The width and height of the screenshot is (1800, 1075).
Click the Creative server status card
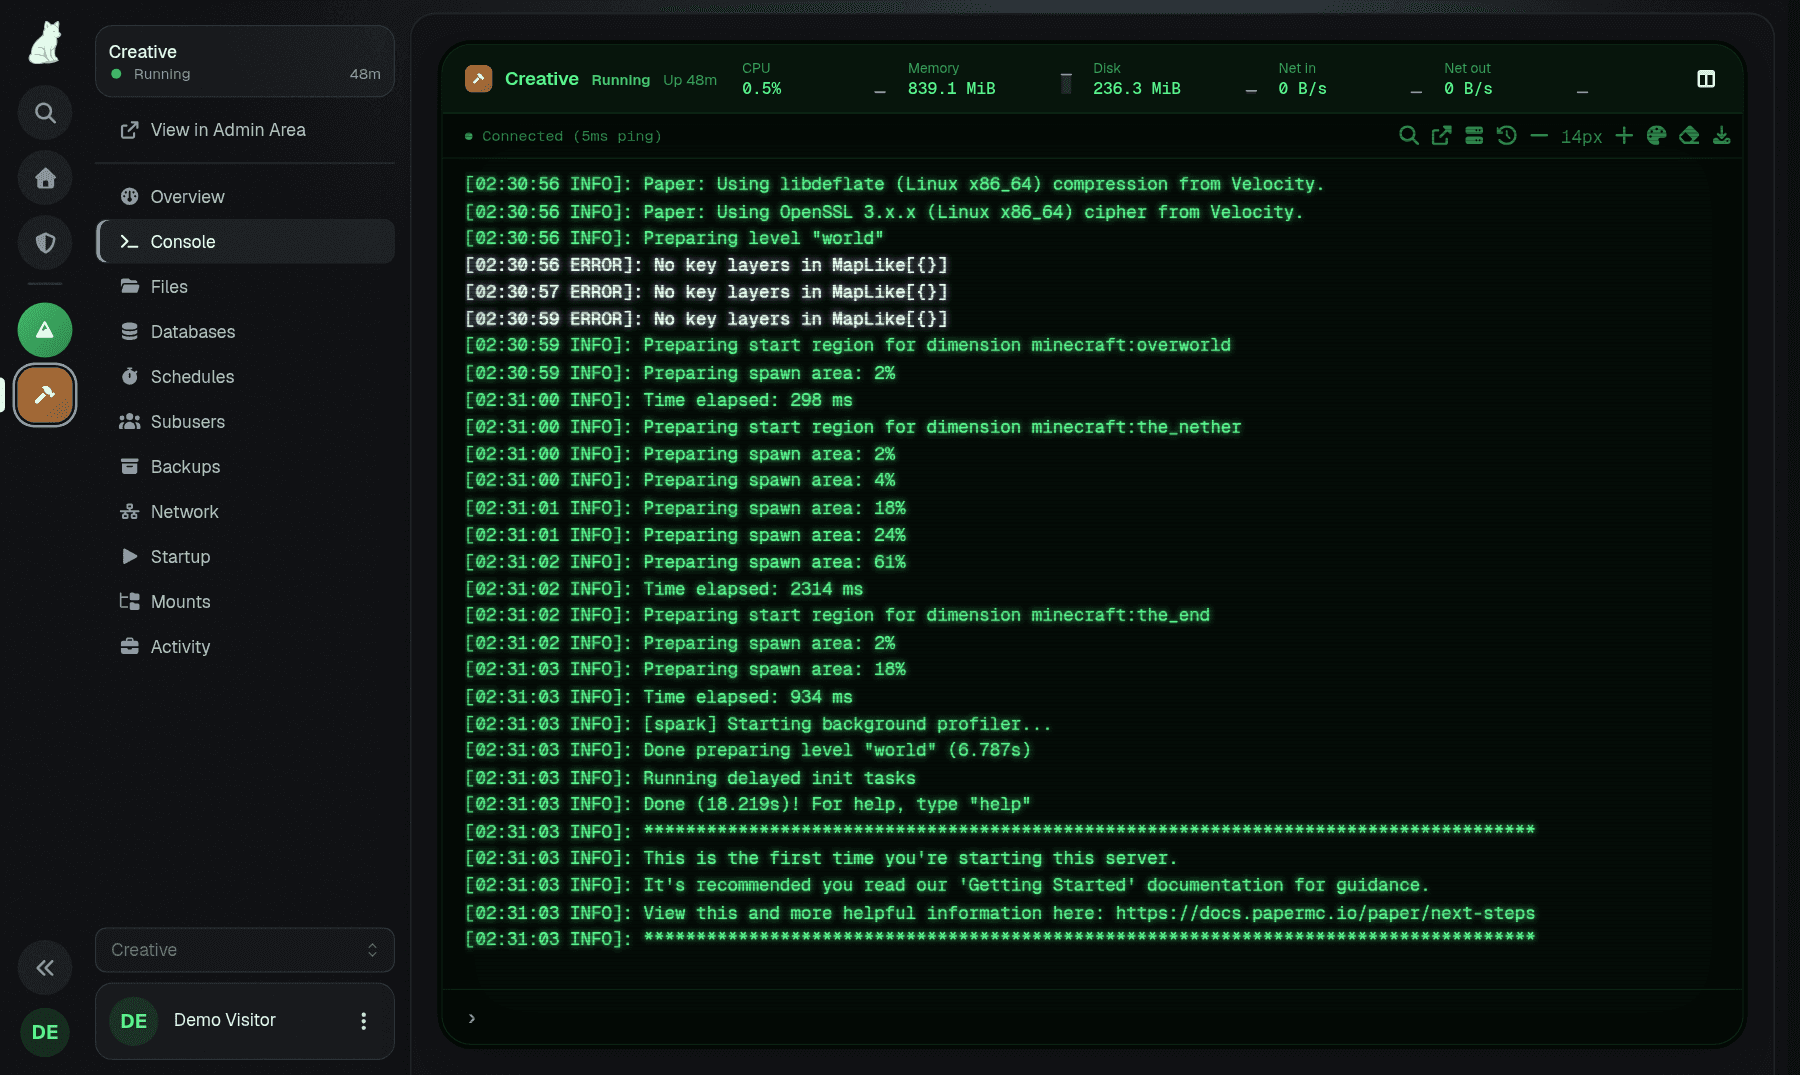245,62
